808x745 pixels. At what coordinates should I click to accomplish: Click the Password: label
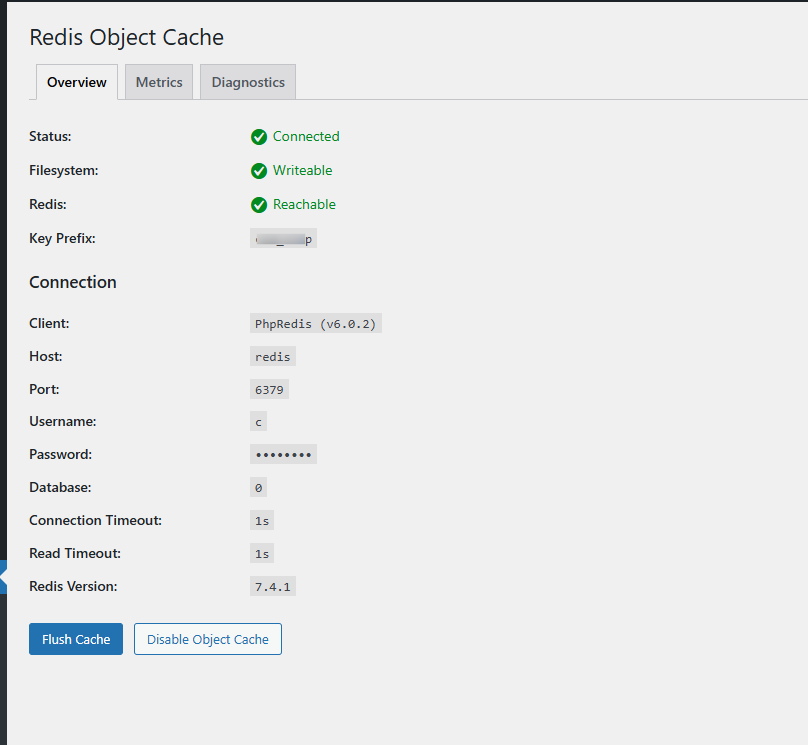[x=60, y=454]
